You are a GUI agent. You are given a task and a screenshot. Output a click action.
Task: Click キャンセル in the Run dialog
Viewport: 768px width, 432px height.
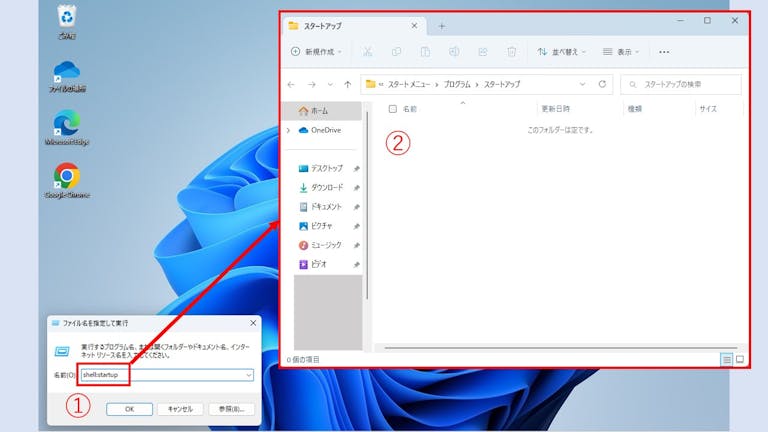coord(180,409)
